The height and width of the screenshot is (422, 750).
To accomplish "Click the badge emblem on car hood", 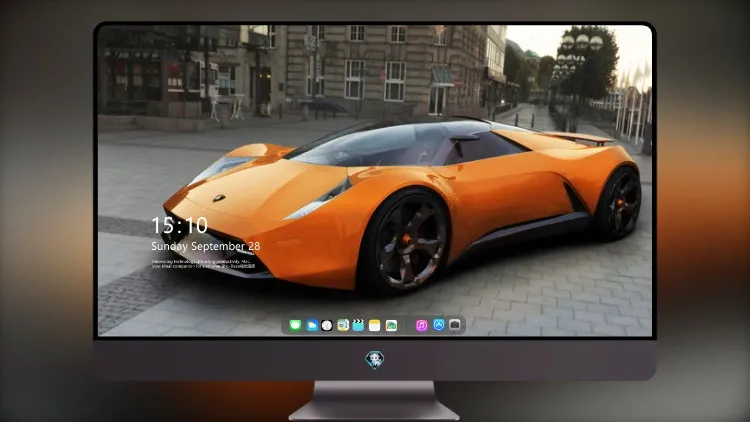I will coord(219,198).
